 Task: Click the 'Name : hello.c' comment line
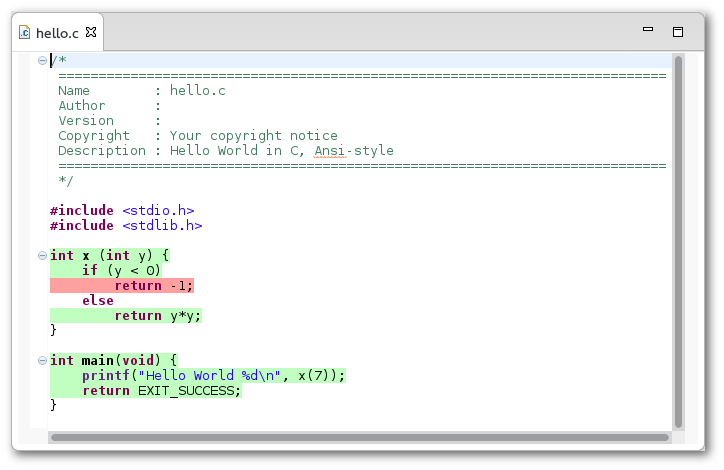point(142,90)
